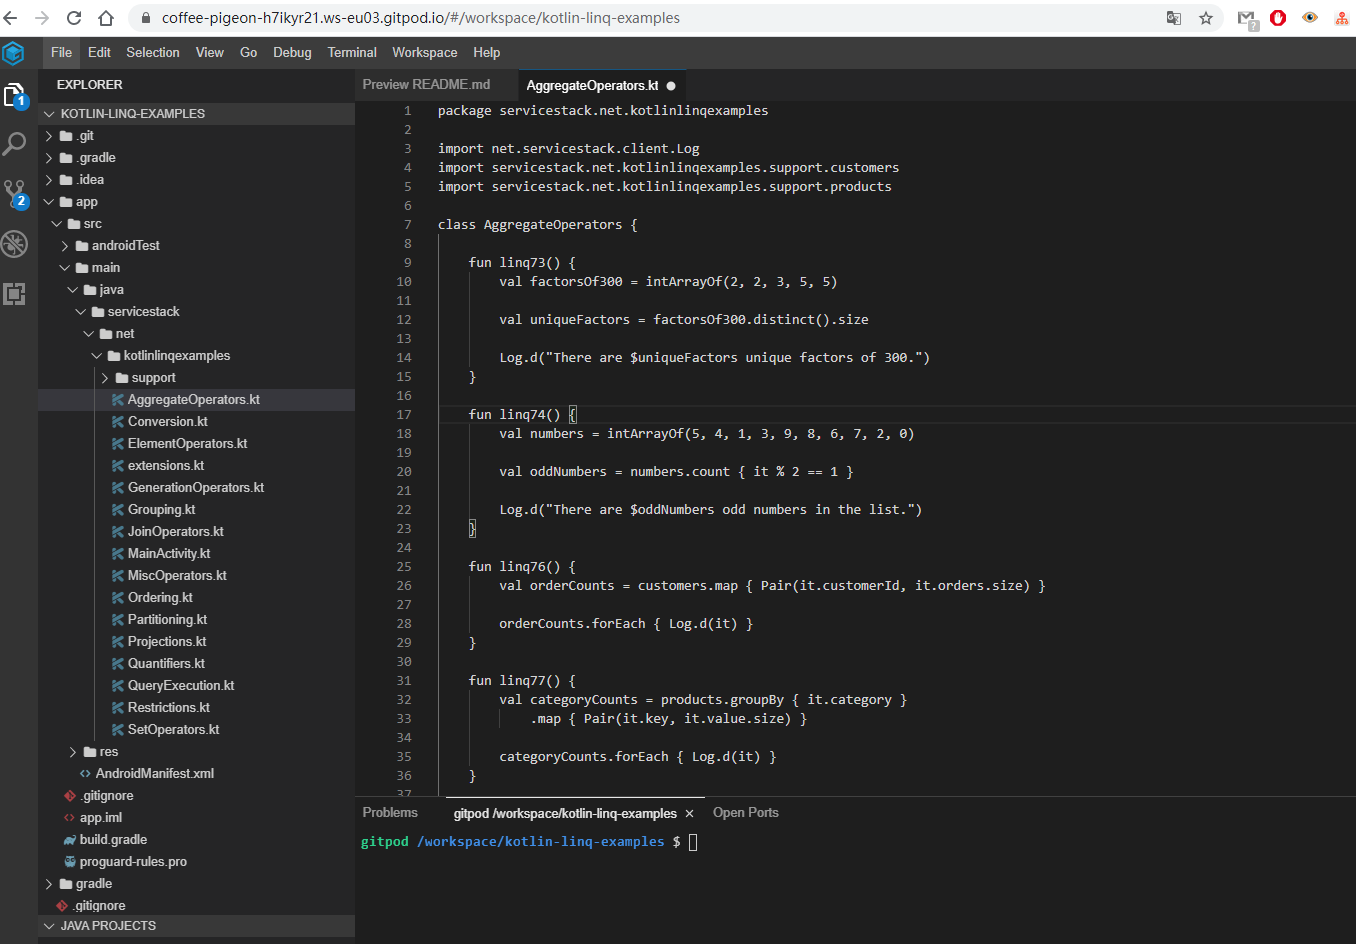Click the 'class AggregateOperators' code line
Screen dimensions: 1356x944
pyautogui.click(x=537, y=225)
